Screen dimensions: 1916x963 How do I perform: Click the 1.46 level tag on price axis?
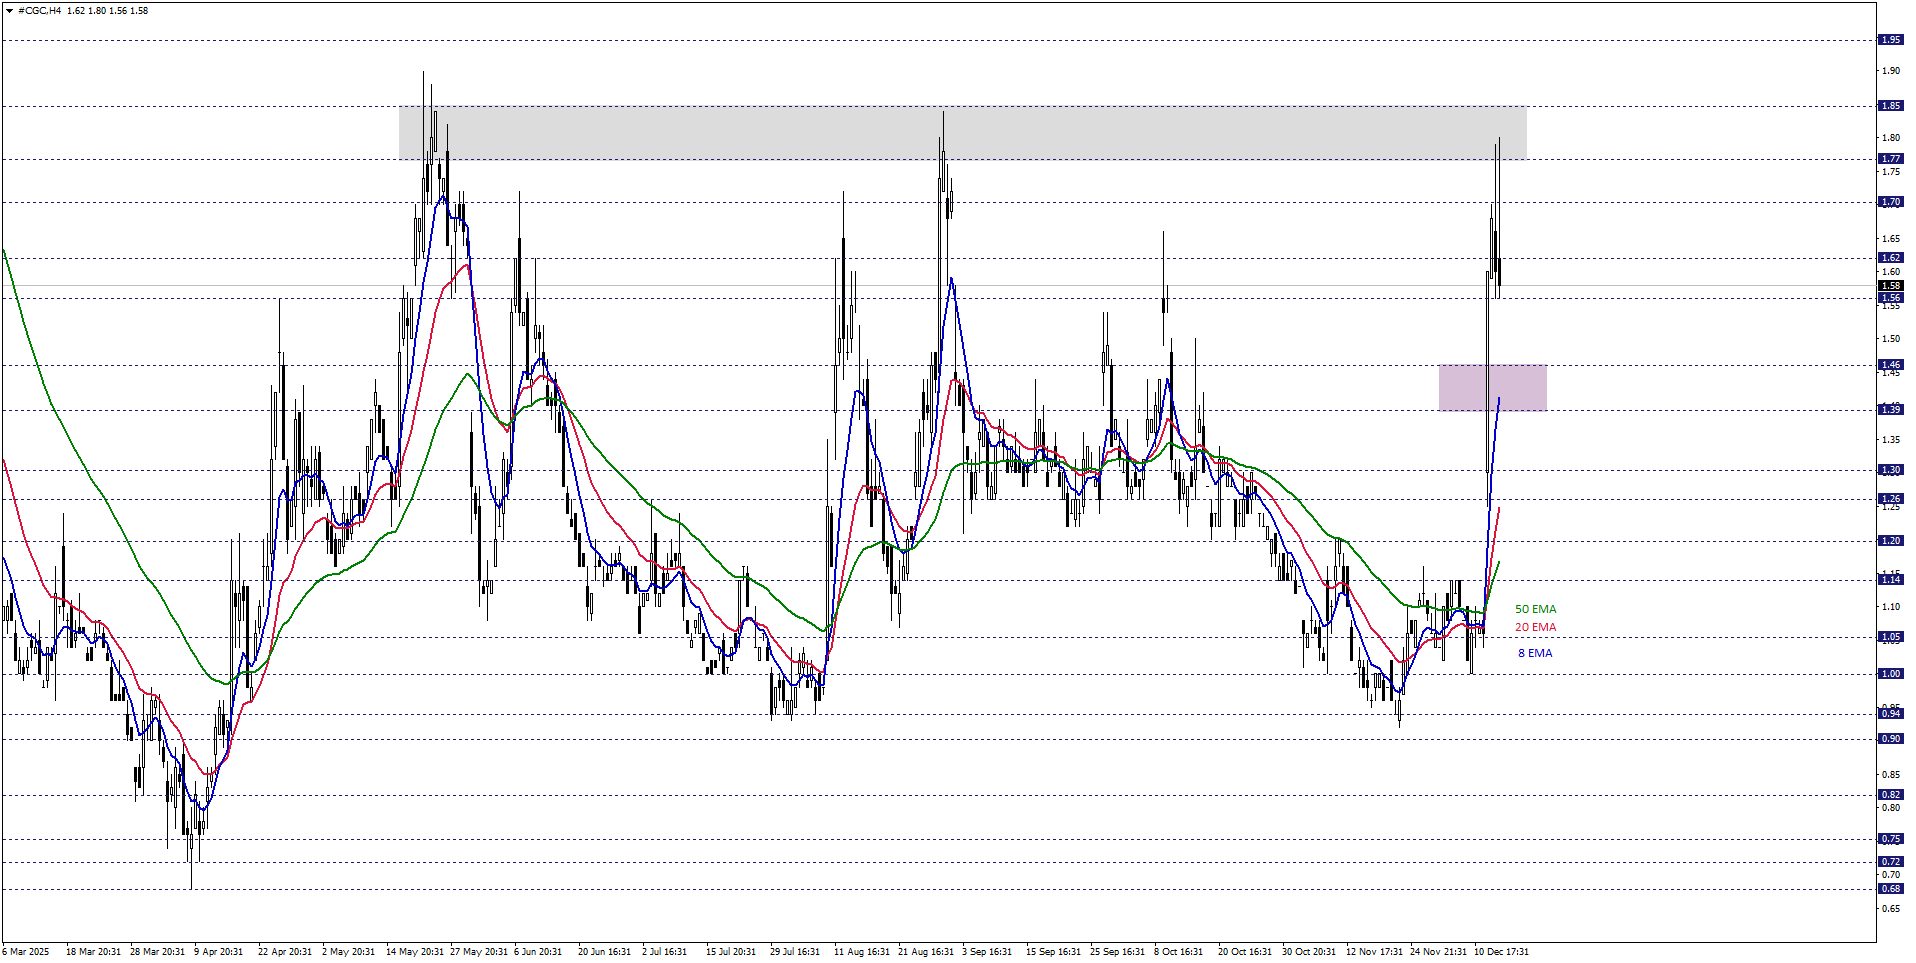coord(1890,365)
